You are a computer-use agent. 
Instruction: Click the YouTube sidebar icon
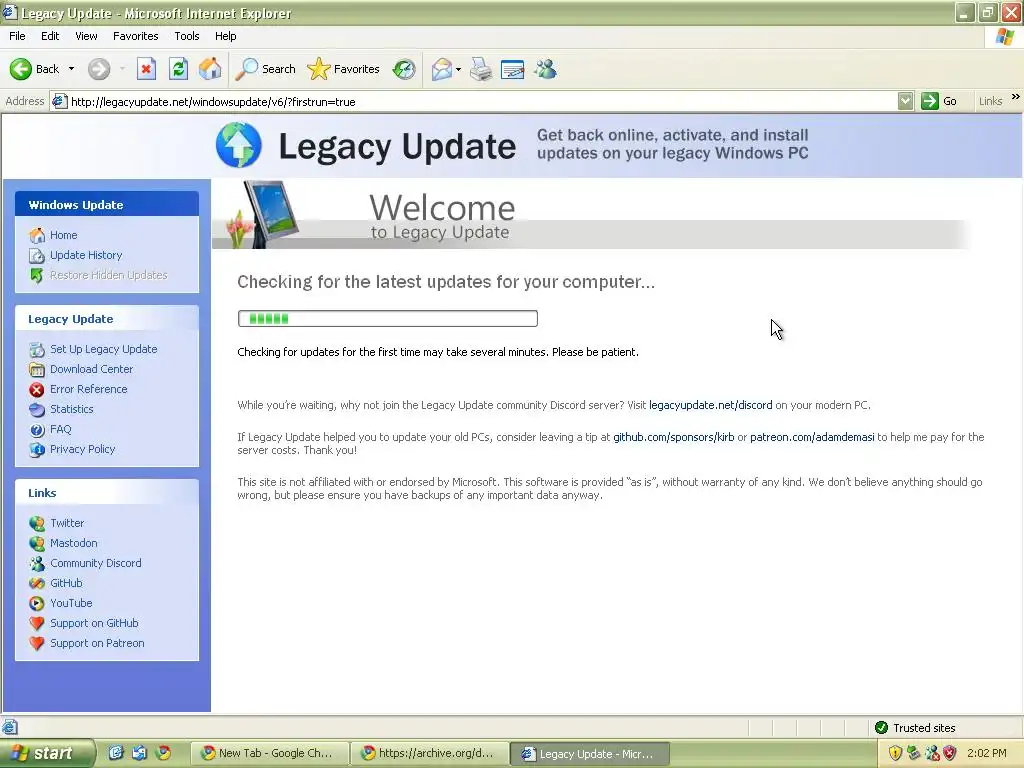tap(37, 603)
